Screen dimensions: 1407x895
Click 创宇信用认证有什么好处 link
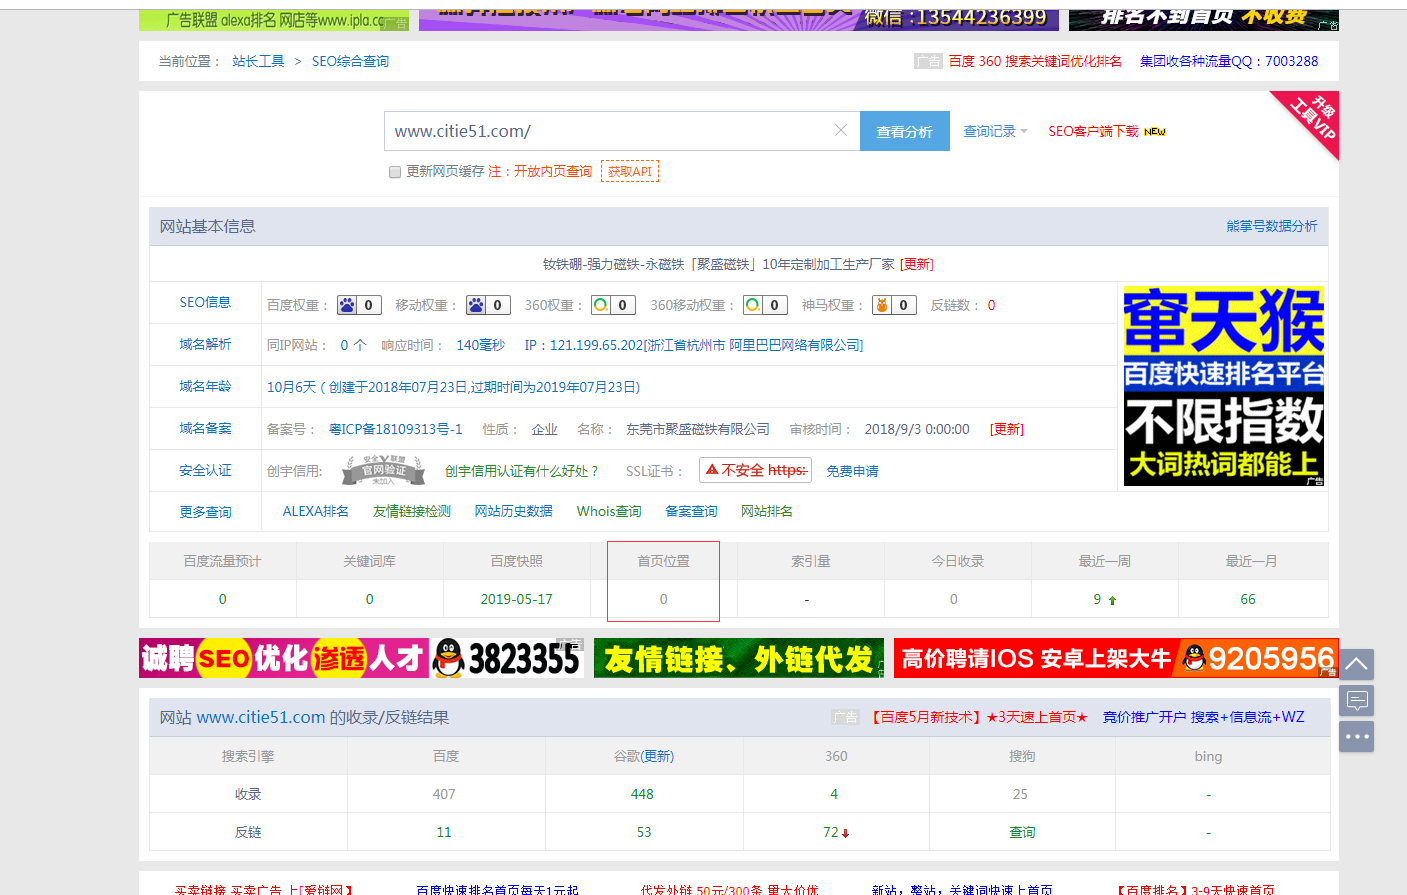click(522, 471)
